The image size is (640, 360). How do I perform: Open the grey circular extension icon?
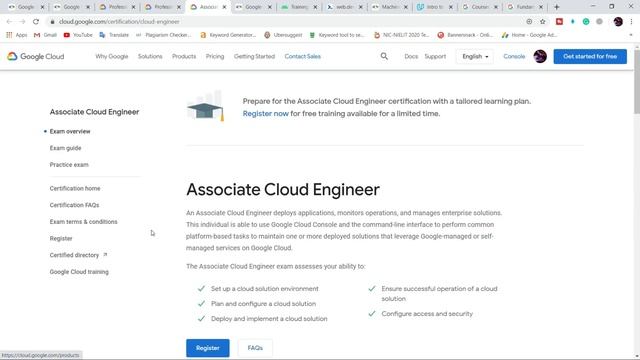pos(599,22)
